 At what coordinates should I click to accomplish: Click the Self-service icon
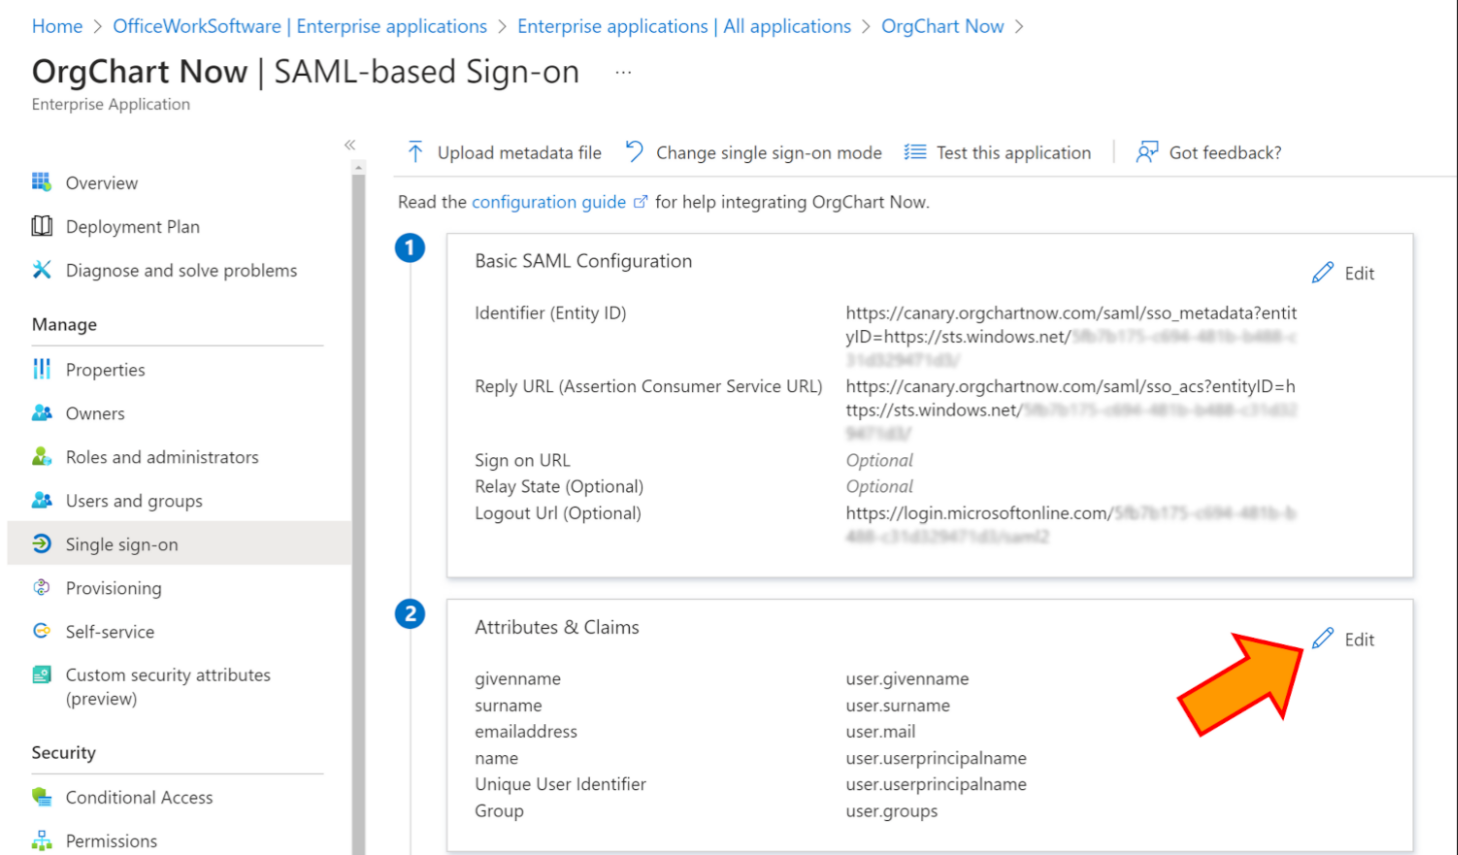click(x=41, y=631)
